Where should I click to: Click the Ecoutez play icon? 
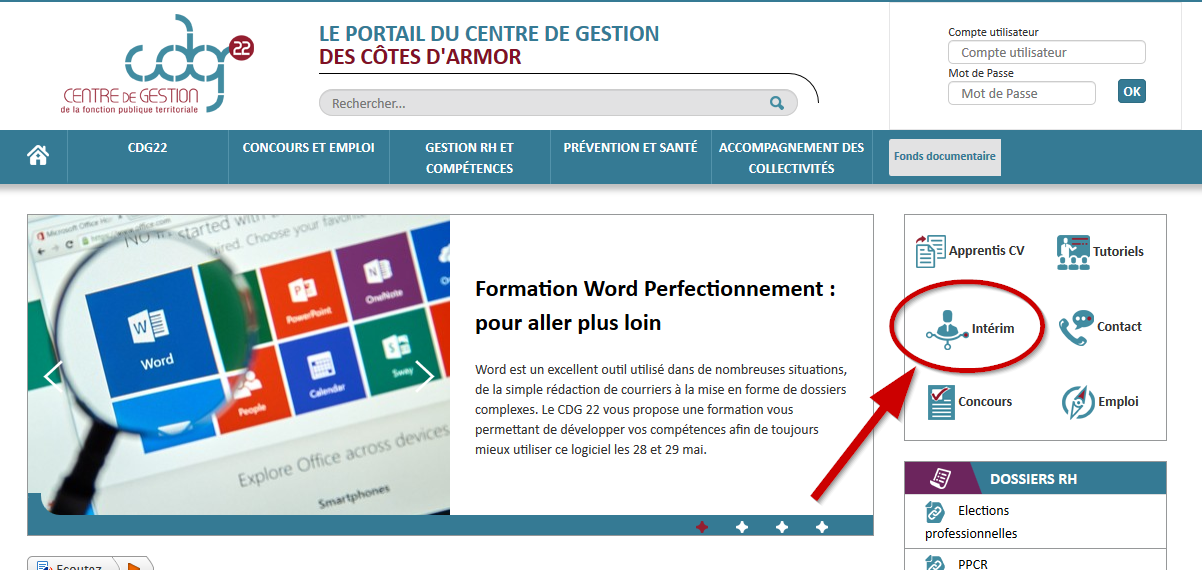(x=134, y=566)
